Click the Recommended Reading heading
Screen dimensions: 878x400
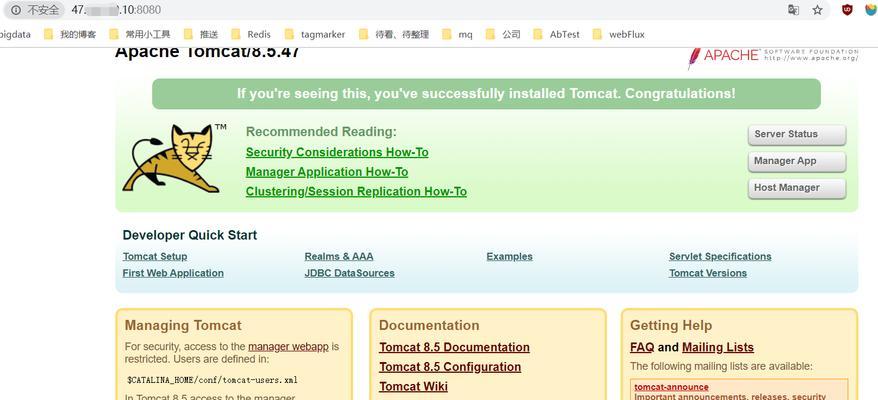321,132
